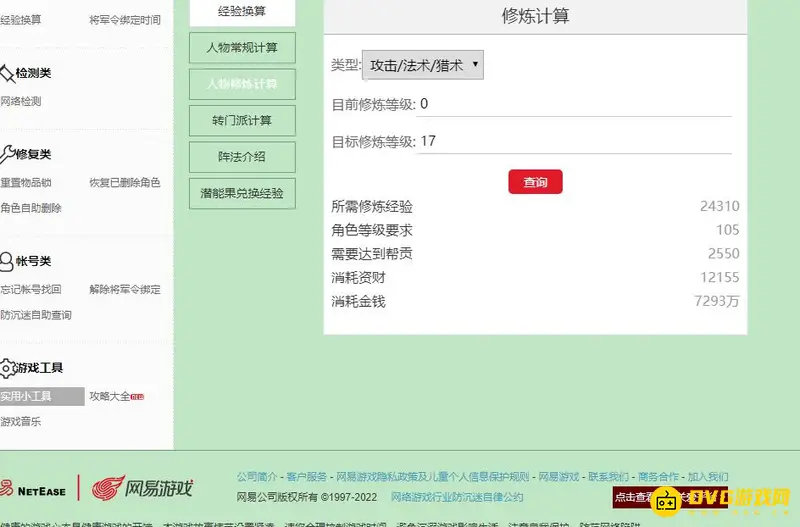This screenshot has width=800, height=527.
Task: Open 防沉迷自助查询 link
Action: pyautogui.click(x=36, y=315)
